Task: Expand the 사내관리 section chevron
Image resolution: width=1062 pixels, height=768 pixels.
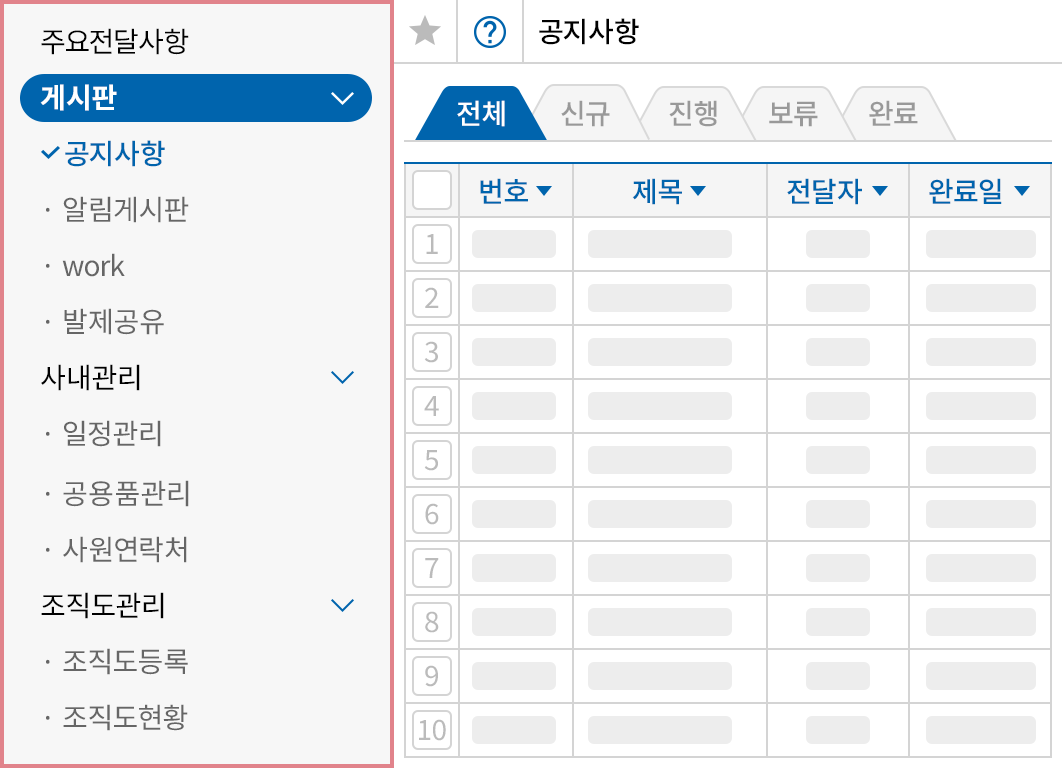Action: [x=342, y=377]
